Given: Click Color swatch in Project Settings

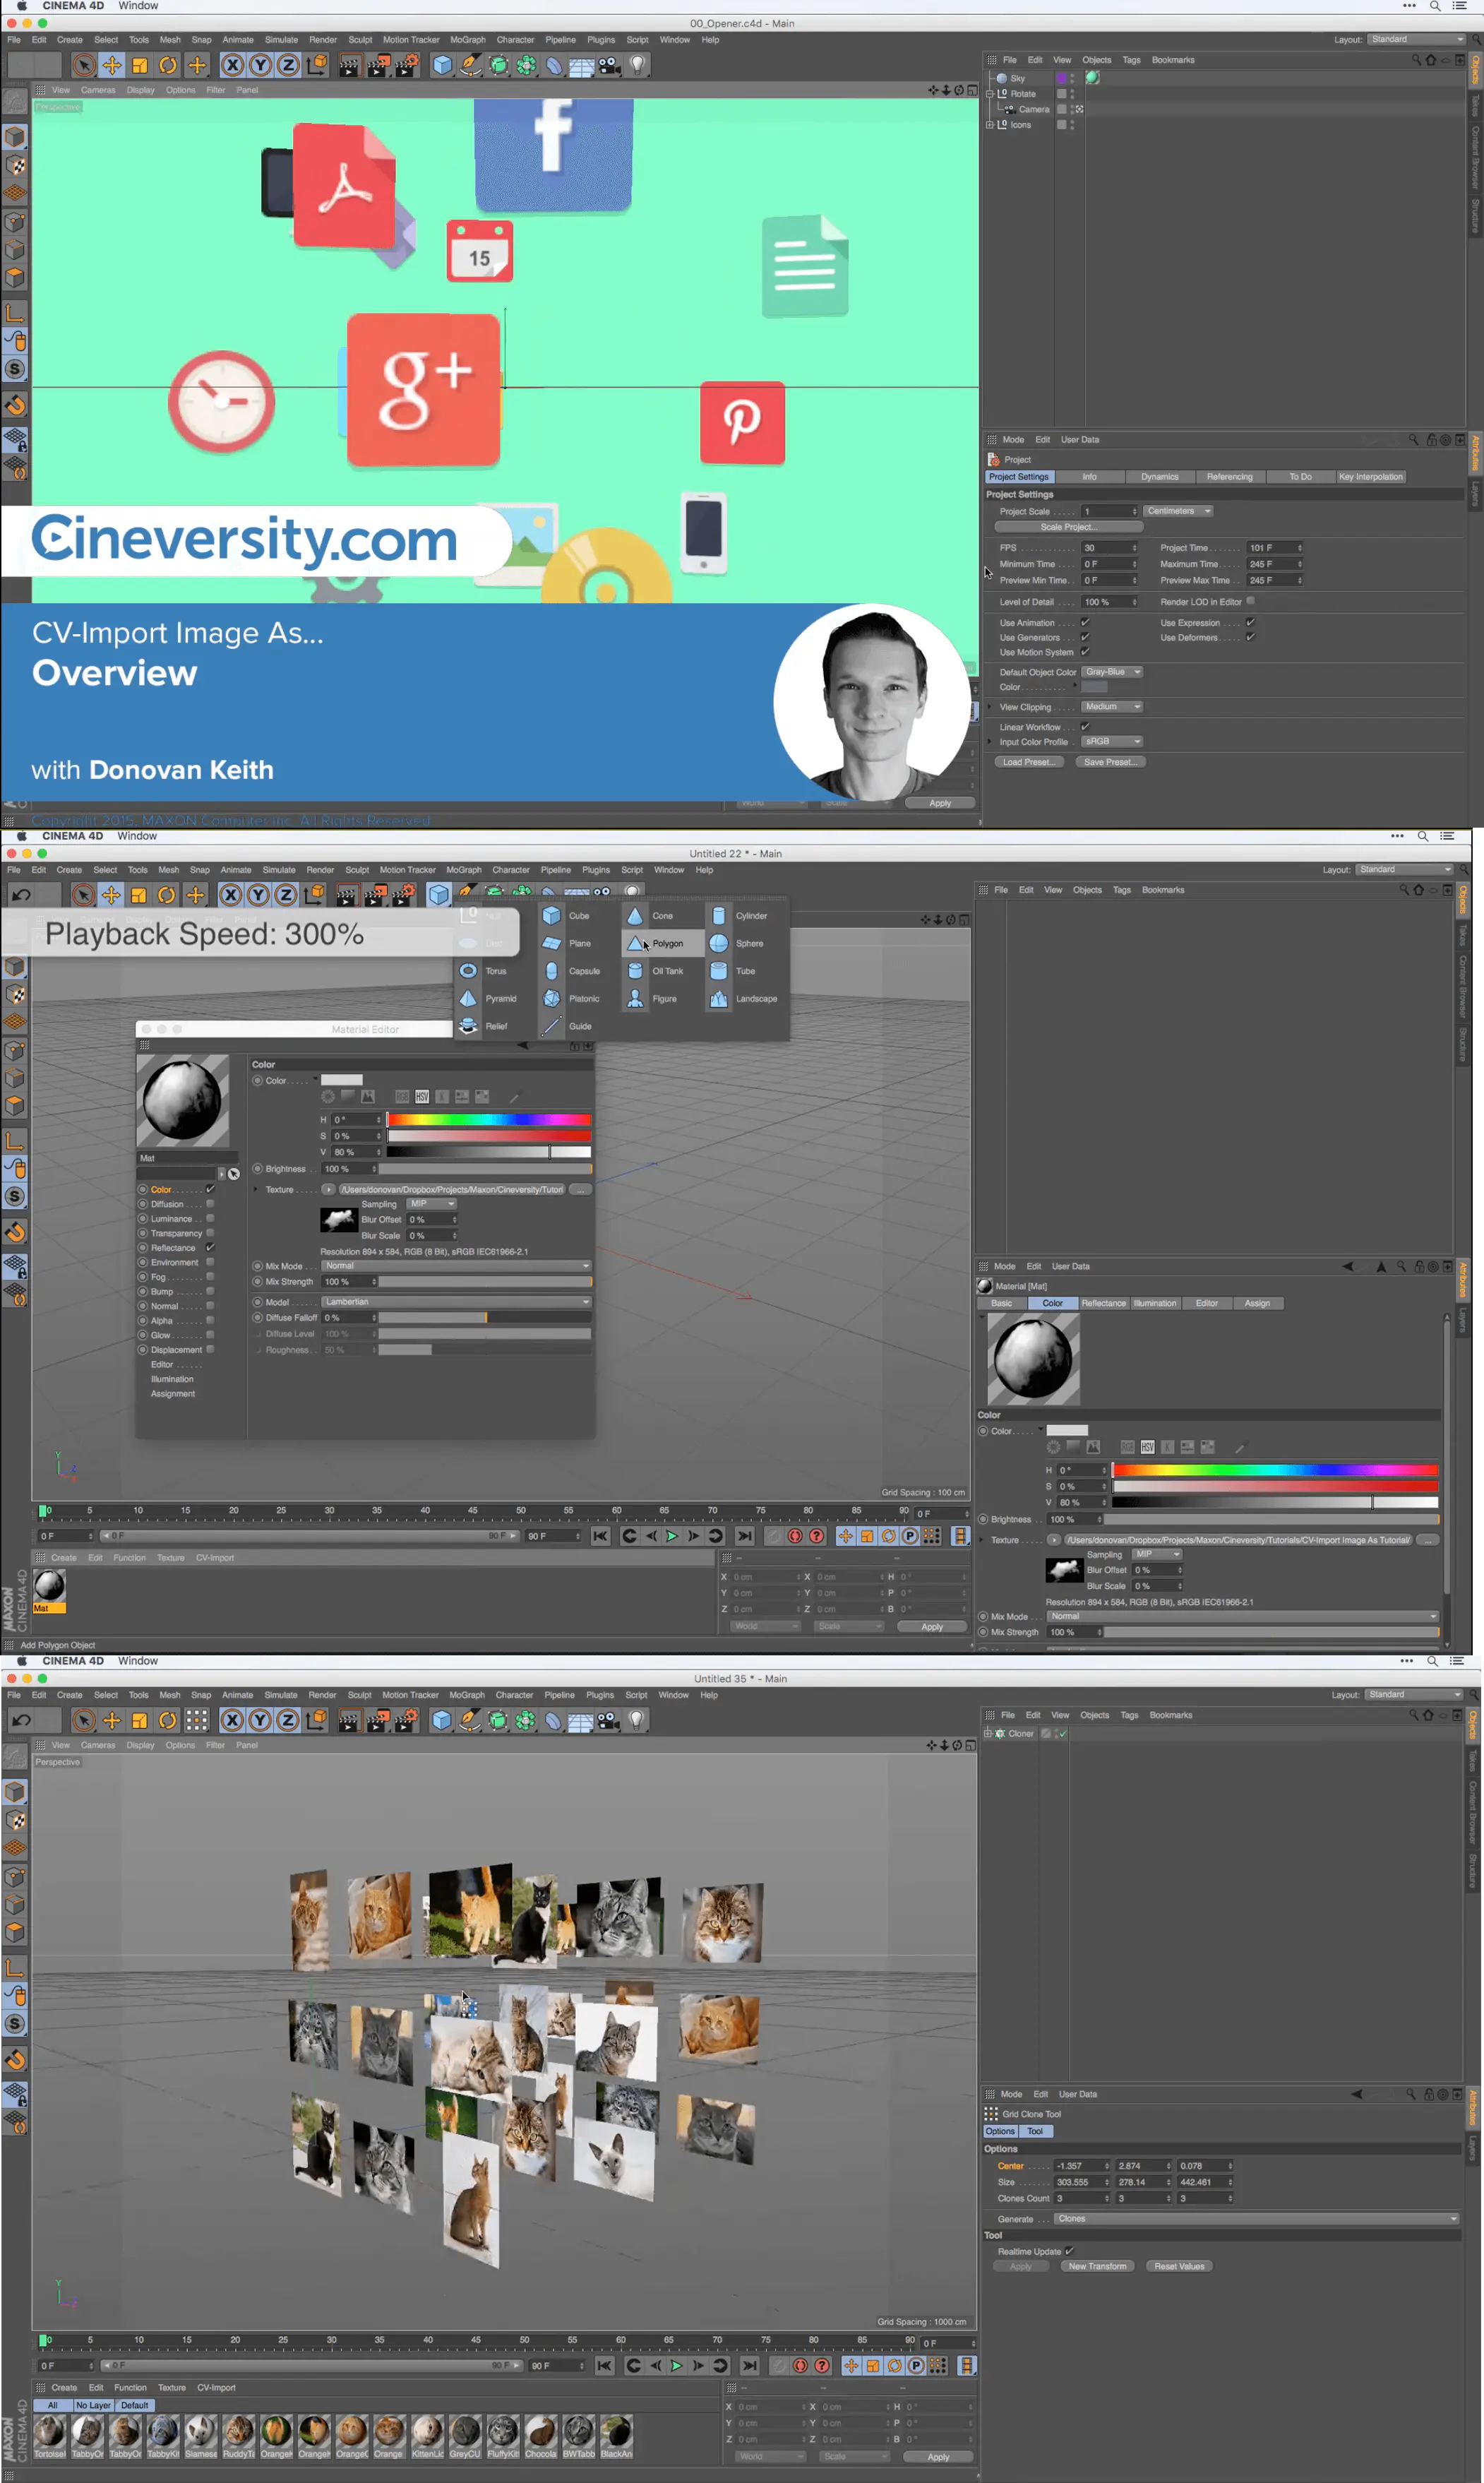Looking at the screenshot, I should click(x=1094, y=687).
